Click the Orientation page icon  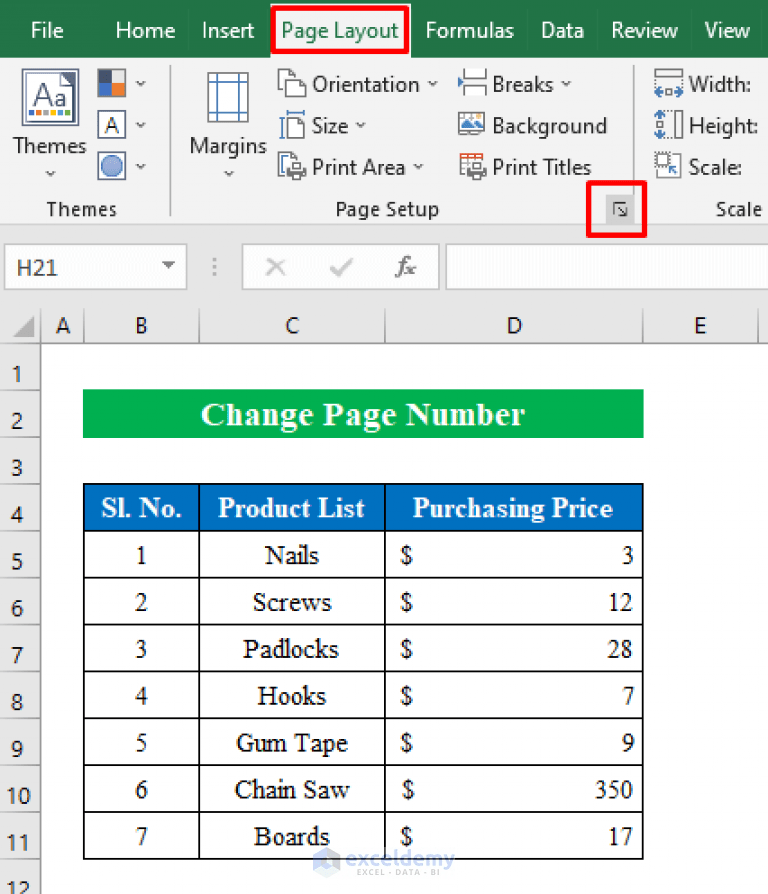point(291,84)
